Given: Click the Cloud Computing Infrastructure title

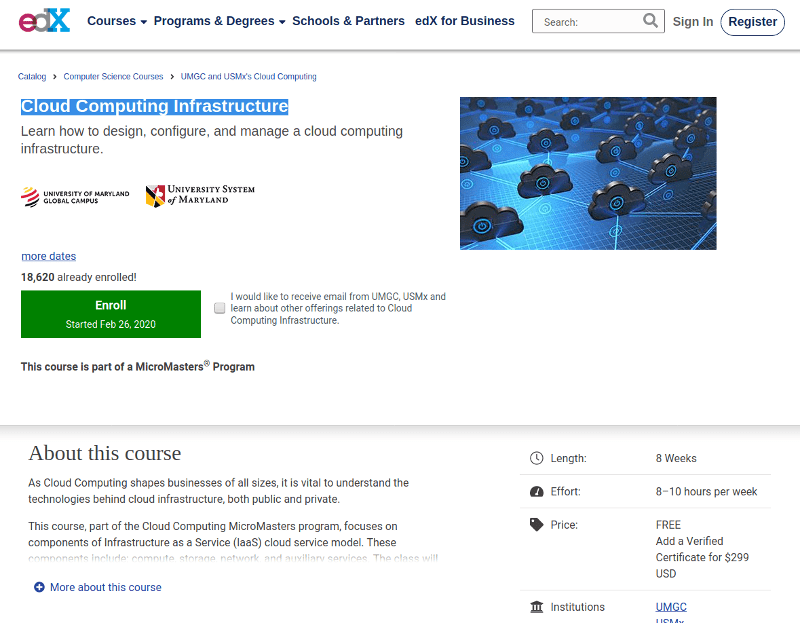Looking at the screenshot, I should [x=155, y=106].
